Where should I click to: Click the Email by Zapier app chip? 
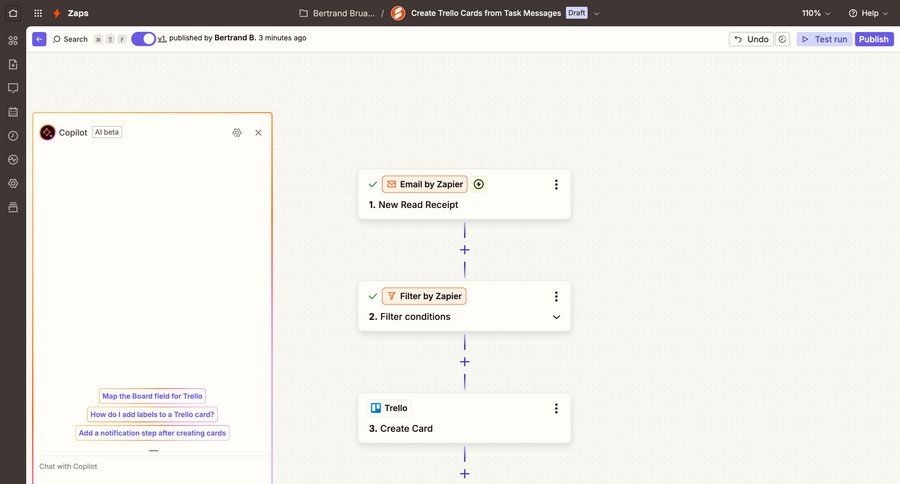[425, 184]
